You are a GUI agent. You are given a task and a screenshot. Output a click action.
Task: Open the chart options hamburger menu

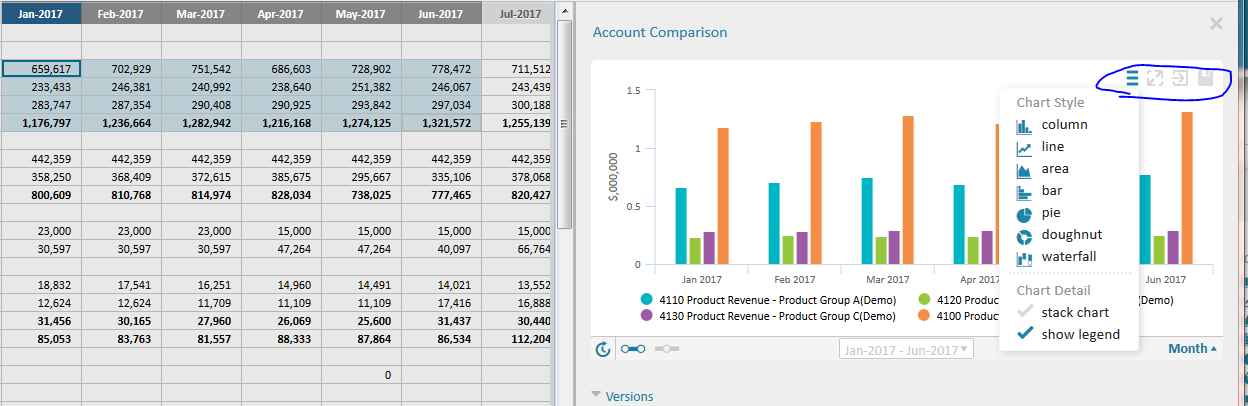[1132, 78]
